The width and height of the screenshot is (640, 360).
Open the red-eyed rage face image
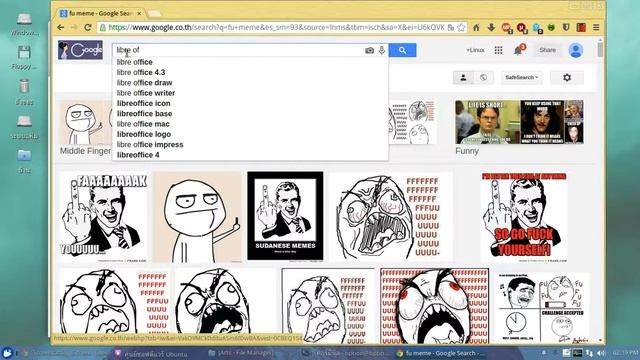point(434,305)
